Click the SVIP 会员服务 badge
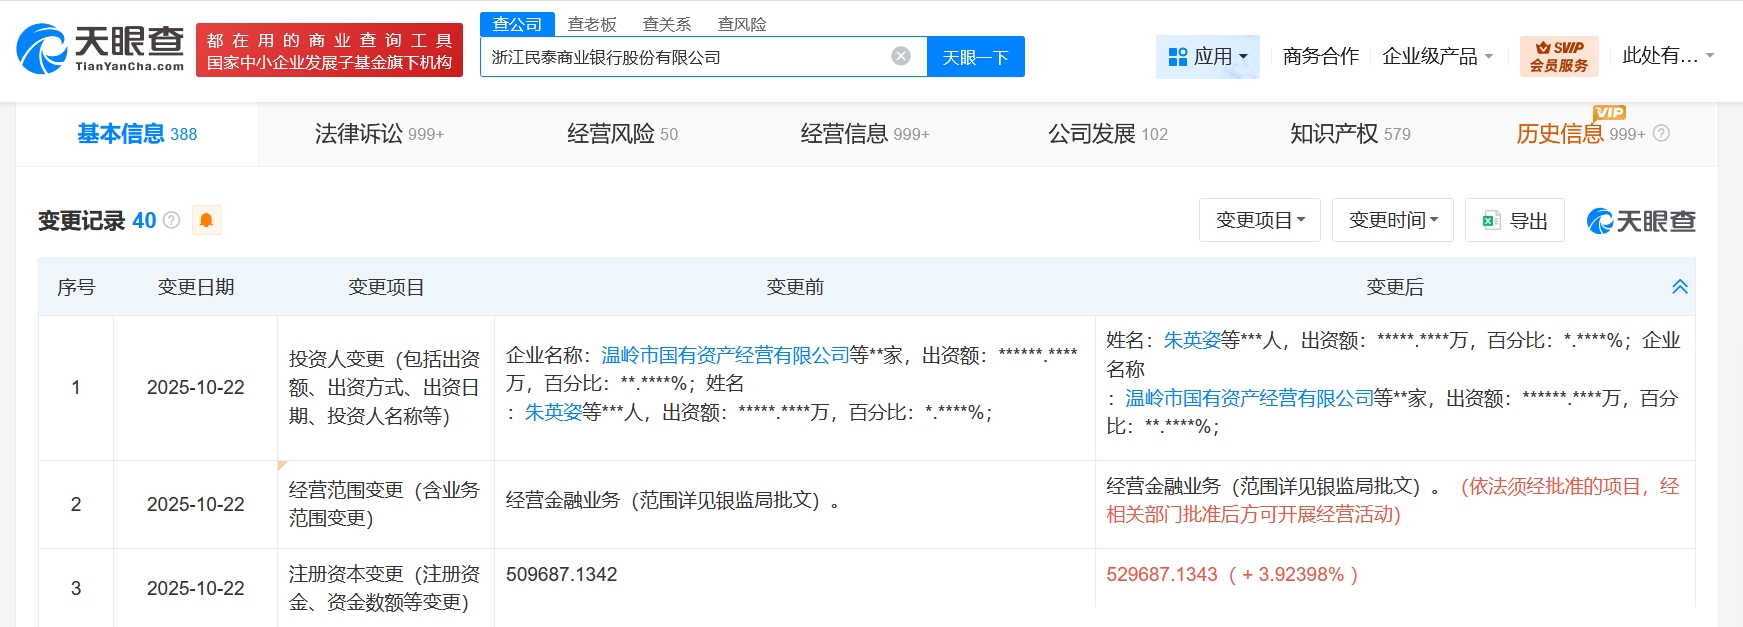Image resolution: width=1743 pixels, height=627 pixels. (x=1558, y=56)
